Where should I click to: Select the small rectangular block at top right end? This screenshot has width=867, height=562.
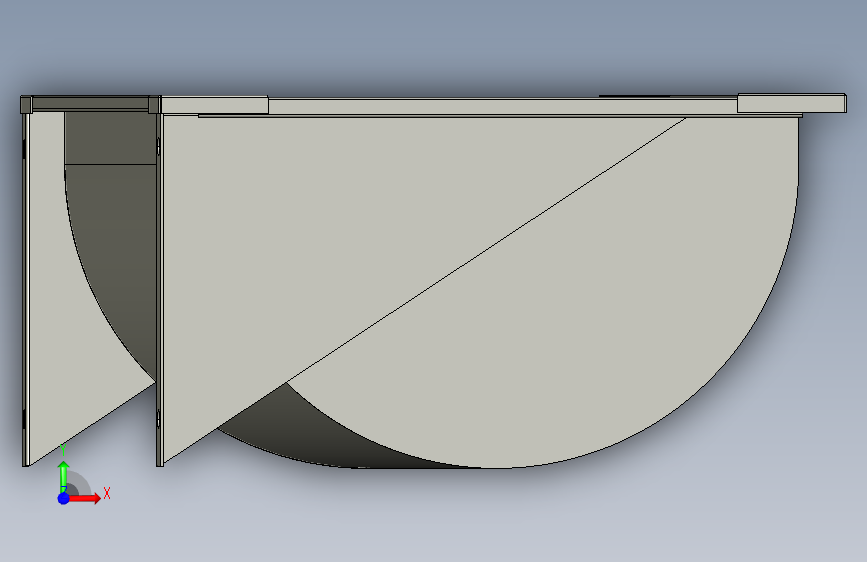791,103
